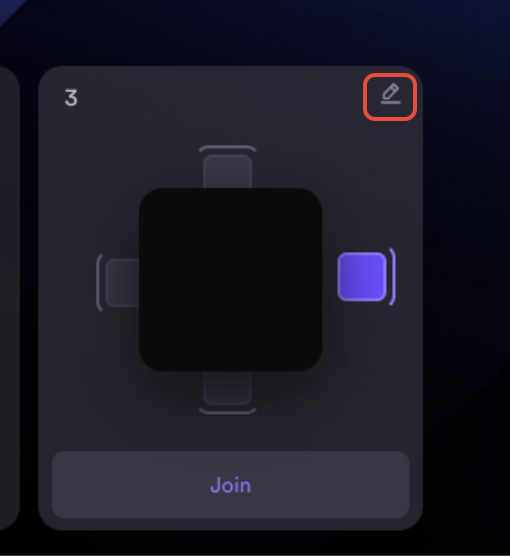
Task: Click card header space between "3" and pencil
Action: [x=221, y=97]
